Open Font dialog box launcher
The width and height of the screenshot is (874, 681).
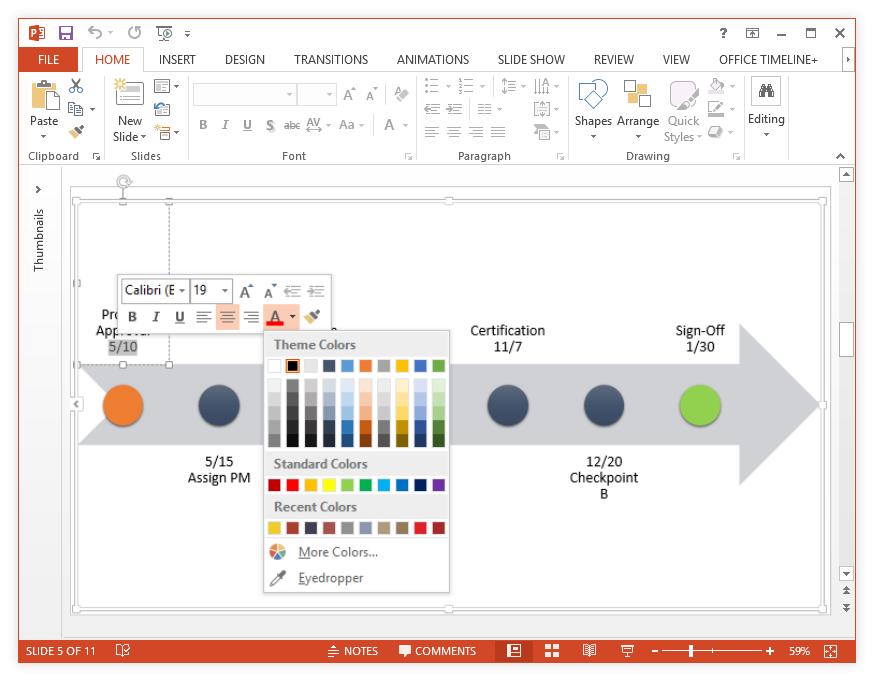[x=408, y=157]
